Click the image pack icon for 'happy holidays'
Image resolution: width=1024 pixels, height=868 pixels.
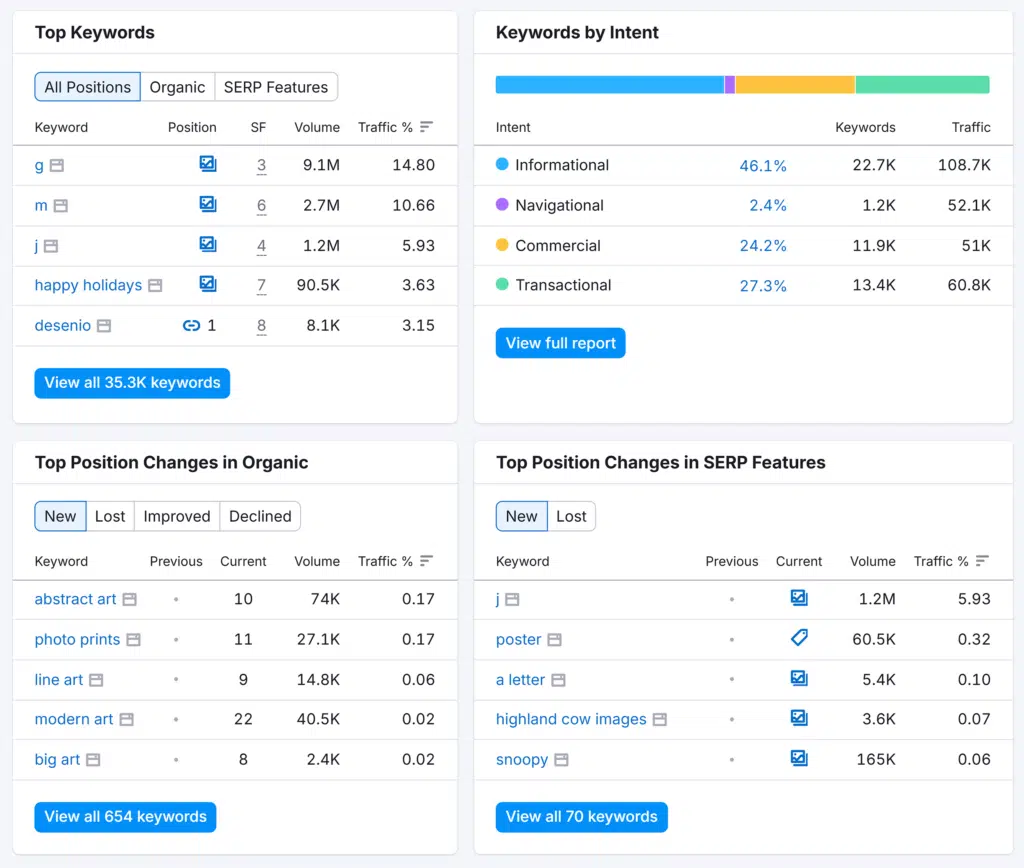click(x=208, y=284)
